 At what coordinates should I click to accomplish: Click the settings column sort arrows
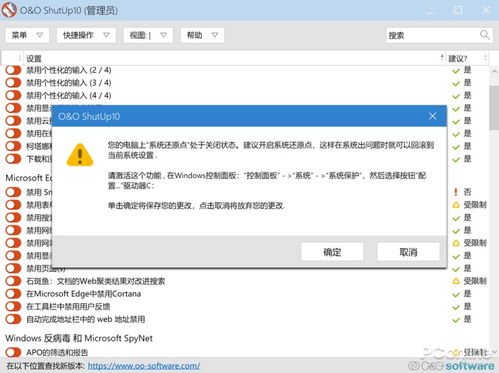(x=442, y=58)
